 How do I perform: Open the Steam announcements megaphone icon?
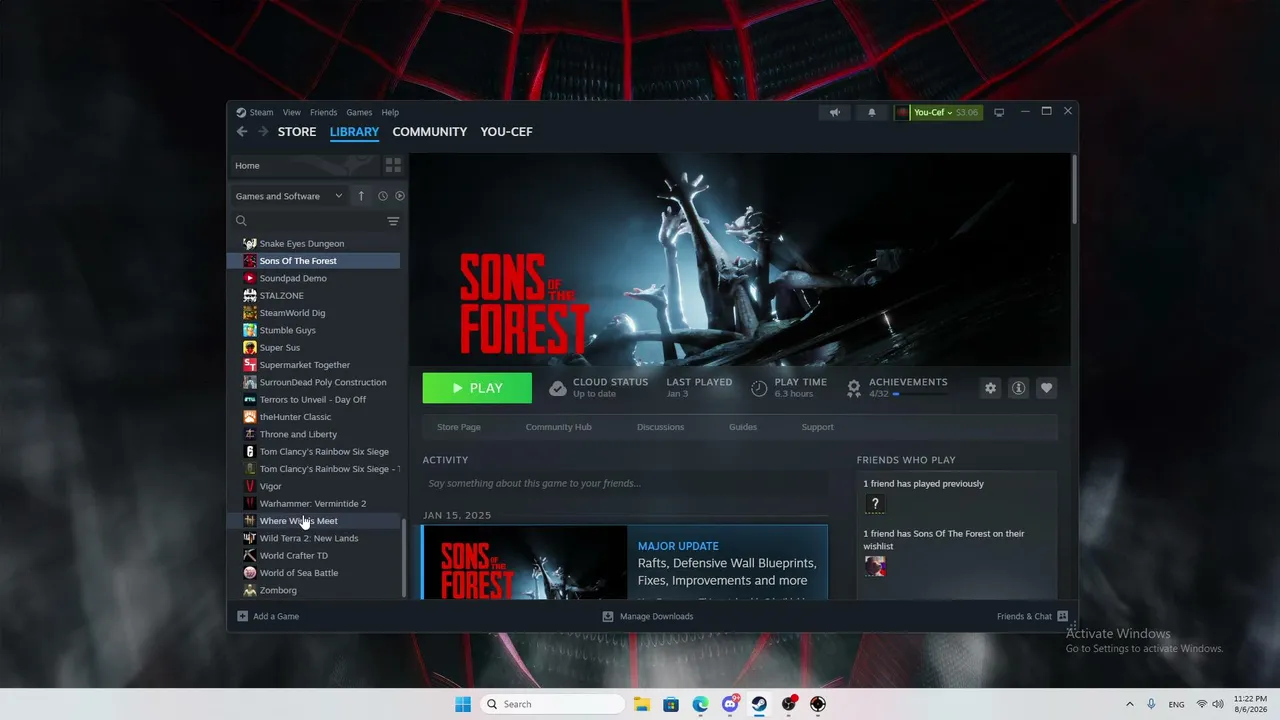click(x=835, y=112)
